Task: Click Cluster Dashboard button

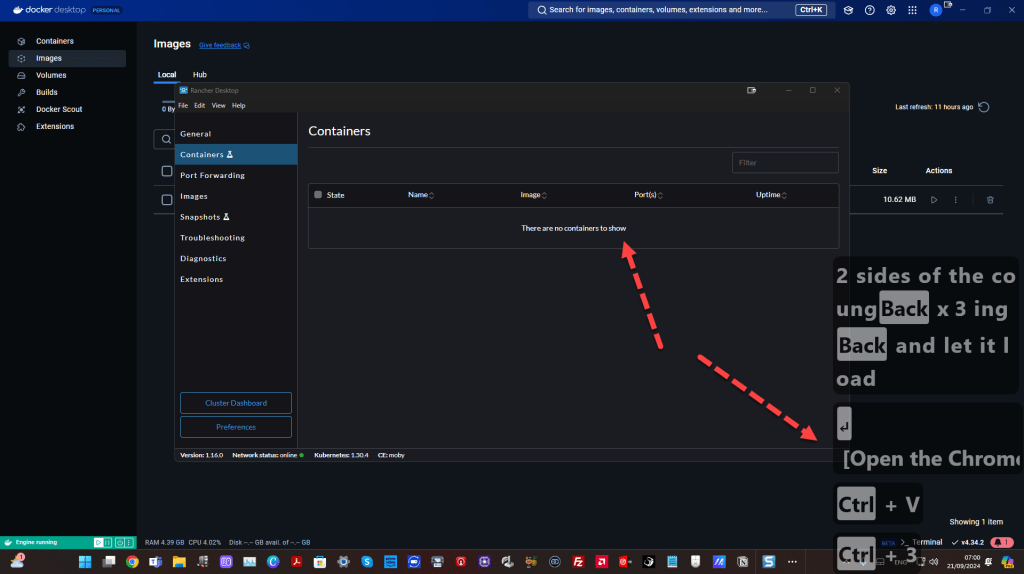Action: point(236,403)
